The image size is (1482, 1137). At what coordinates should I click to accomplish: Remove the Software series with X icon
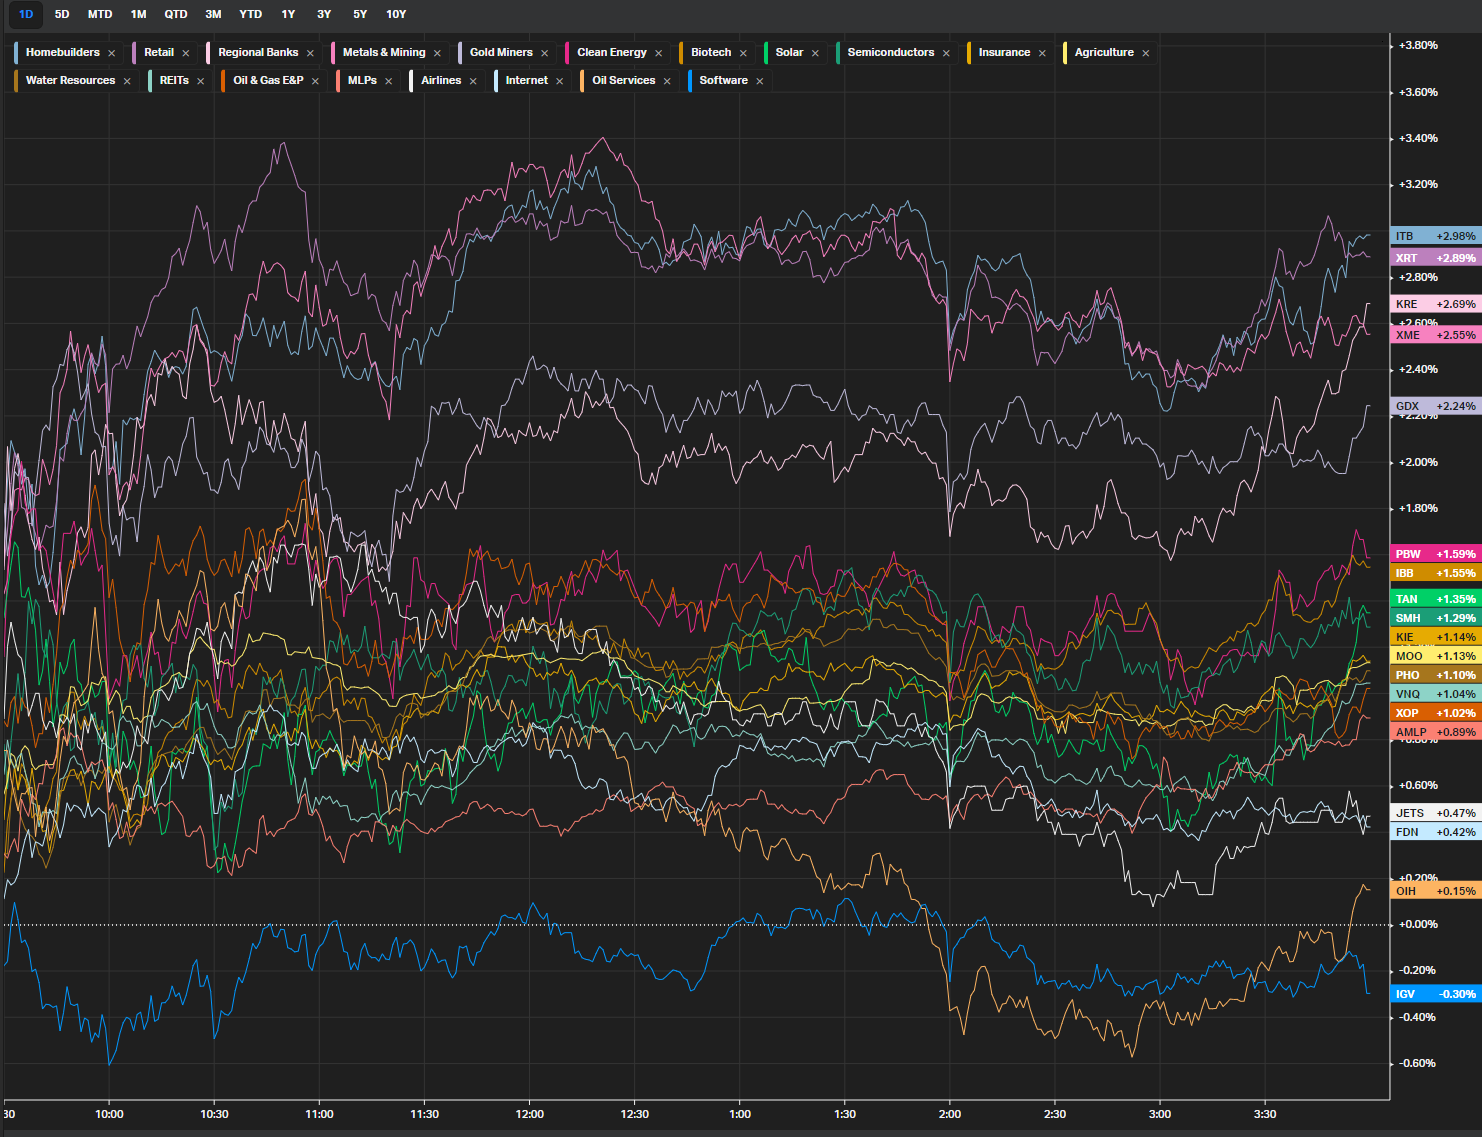pos(760,81)
